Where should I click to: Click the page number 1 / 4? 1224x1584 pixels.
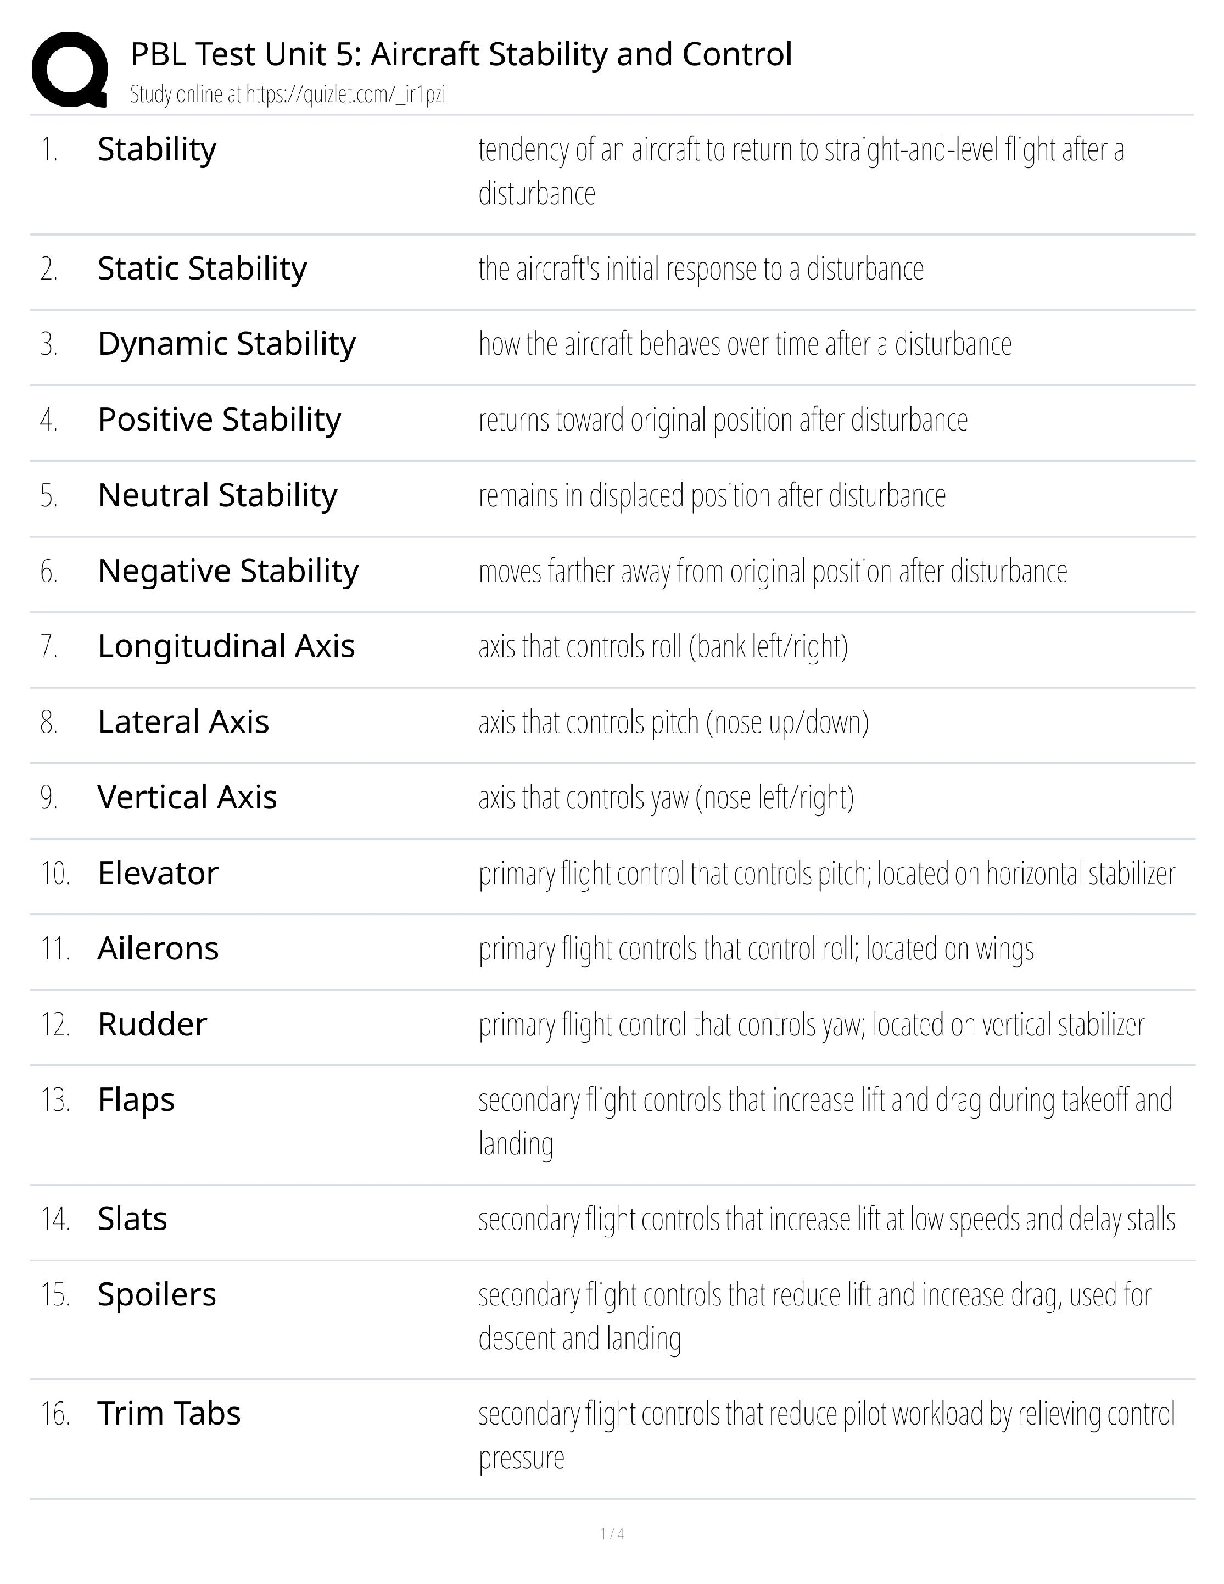pyautogui.click(x=612, y=1533)
